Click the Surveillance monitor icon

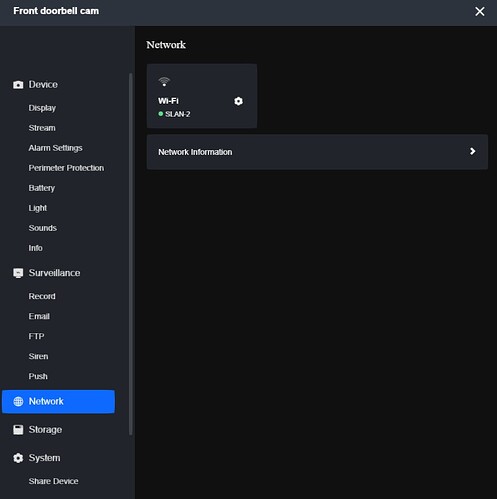[18, 273]
